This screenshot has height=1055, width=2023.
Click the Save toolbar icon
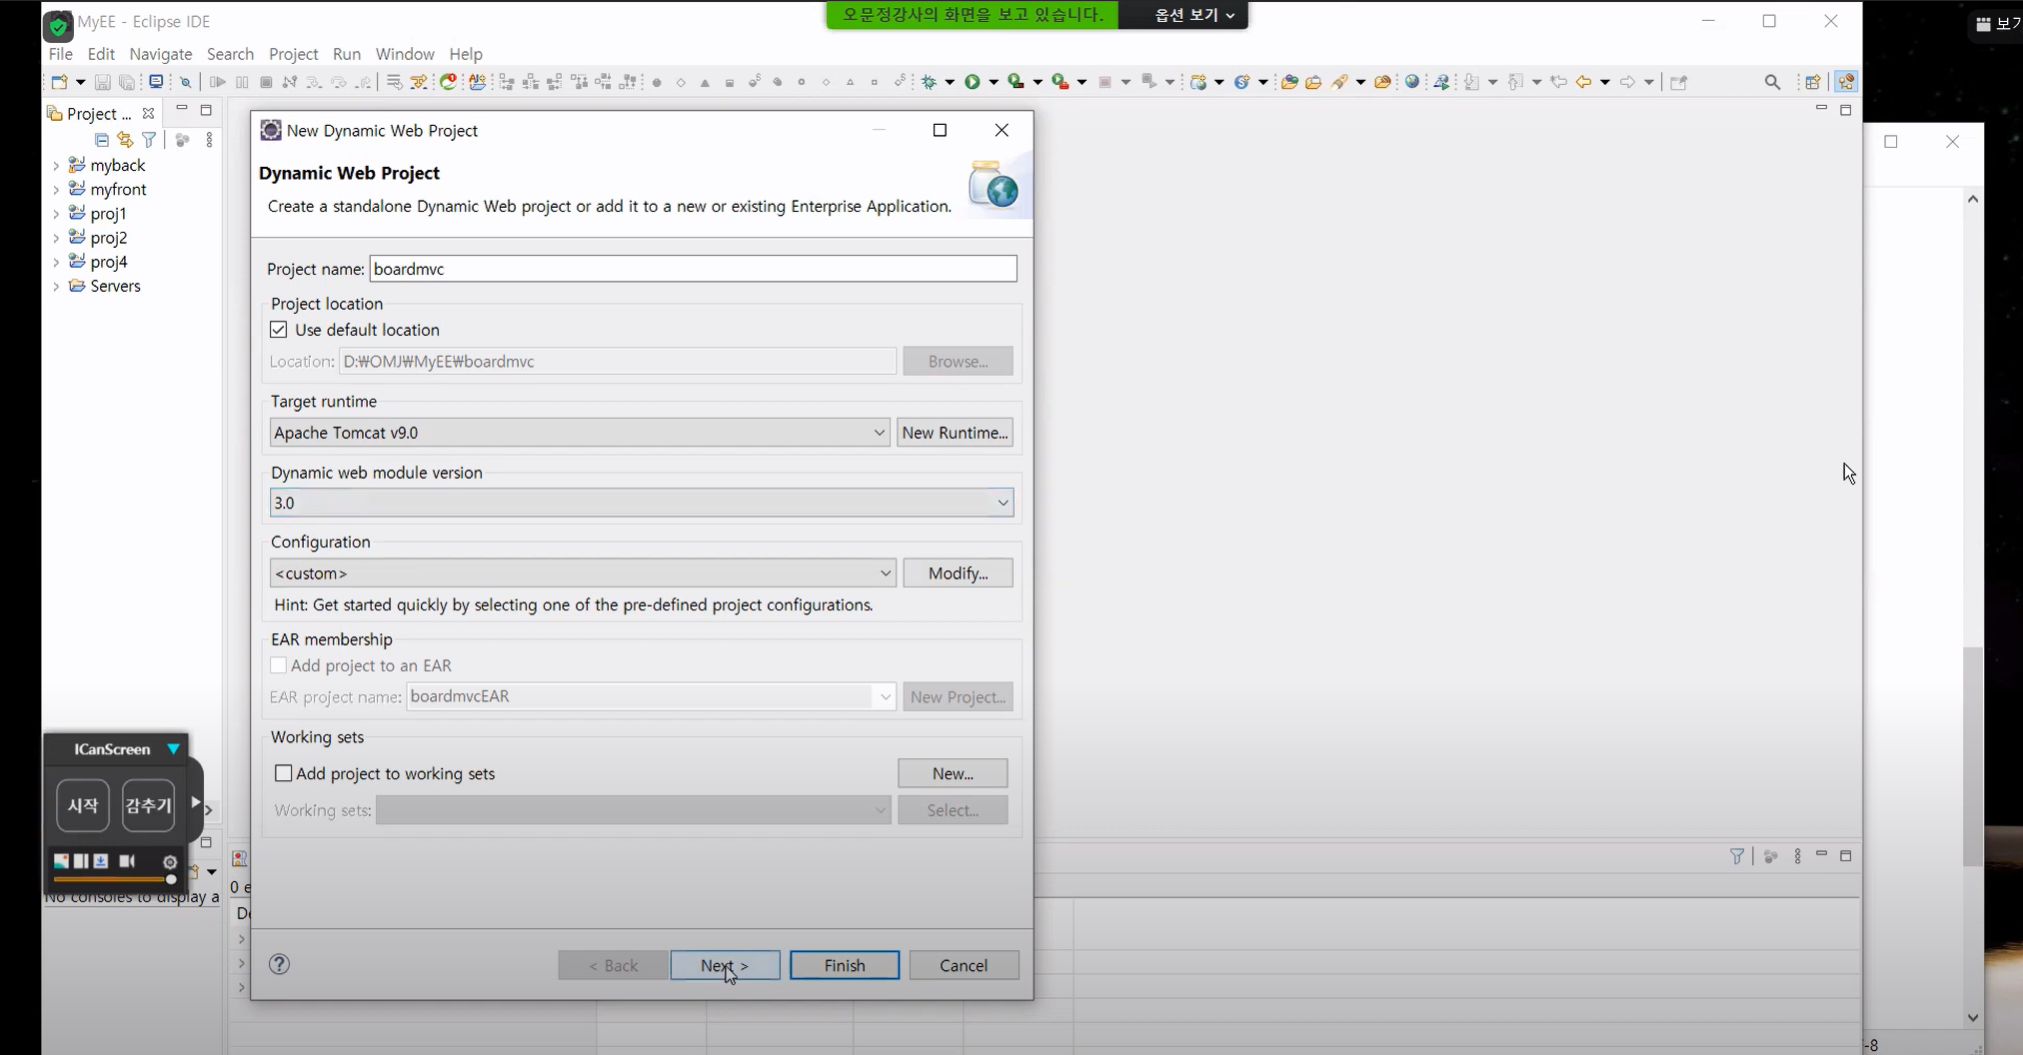[102, 82]
